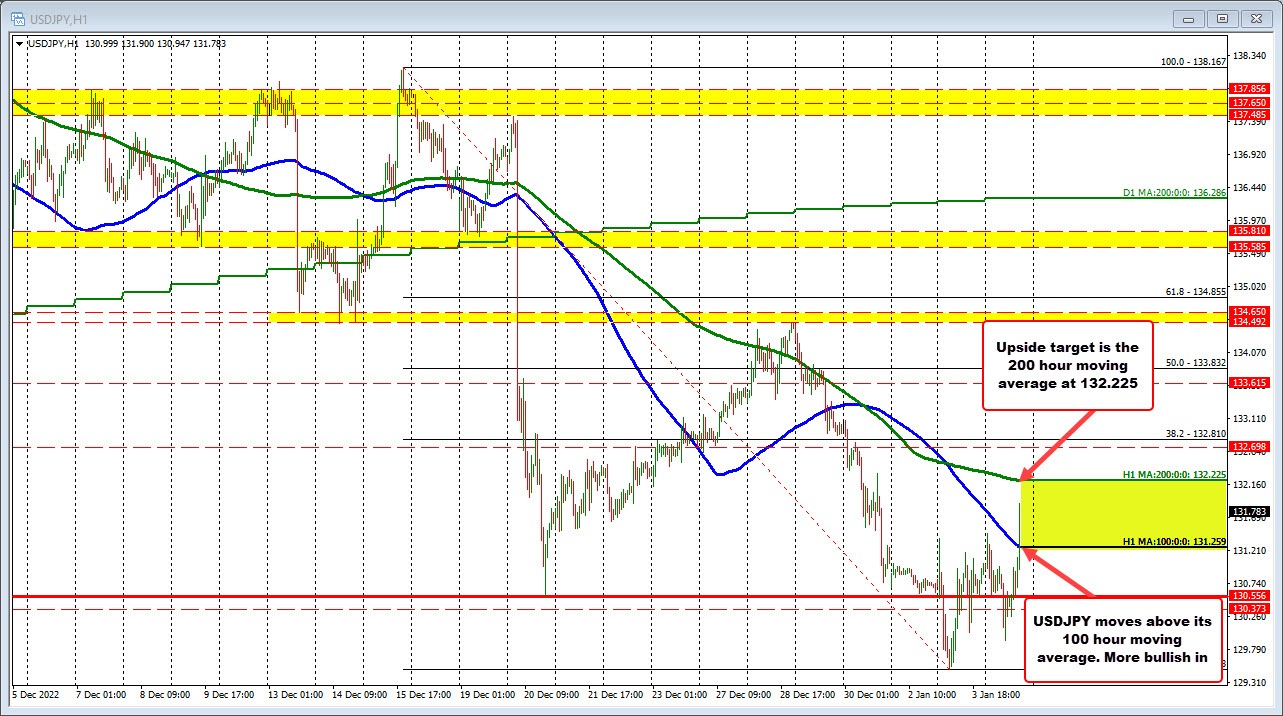The height and width of the screenshot is (716, 1283).
Task: Click the red price tag 137.650
Action: tap(1251, 103)
